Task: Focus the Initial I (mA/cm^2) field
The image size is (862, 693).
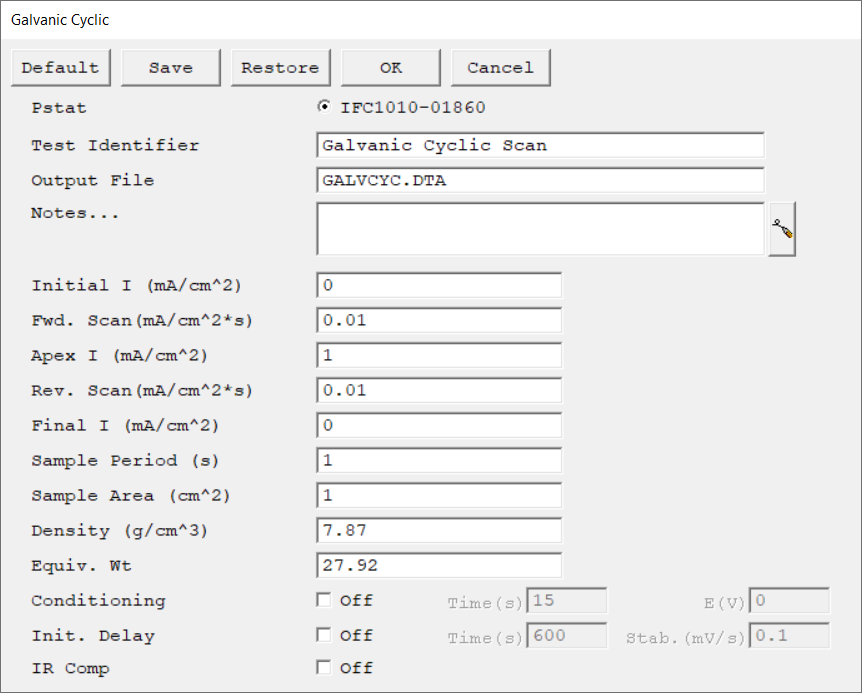Action: [x=439, y=286]
